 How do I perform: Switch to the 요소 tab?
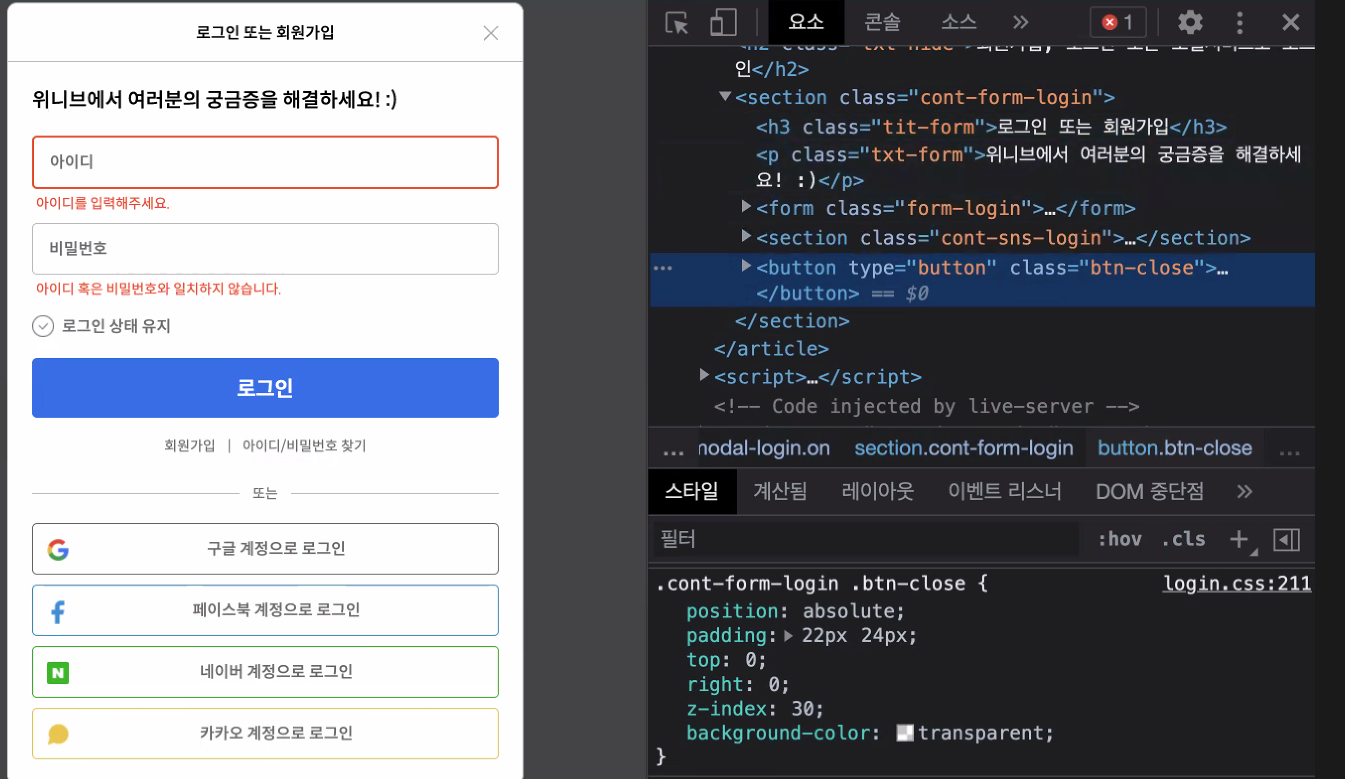(x=806, y=22)
